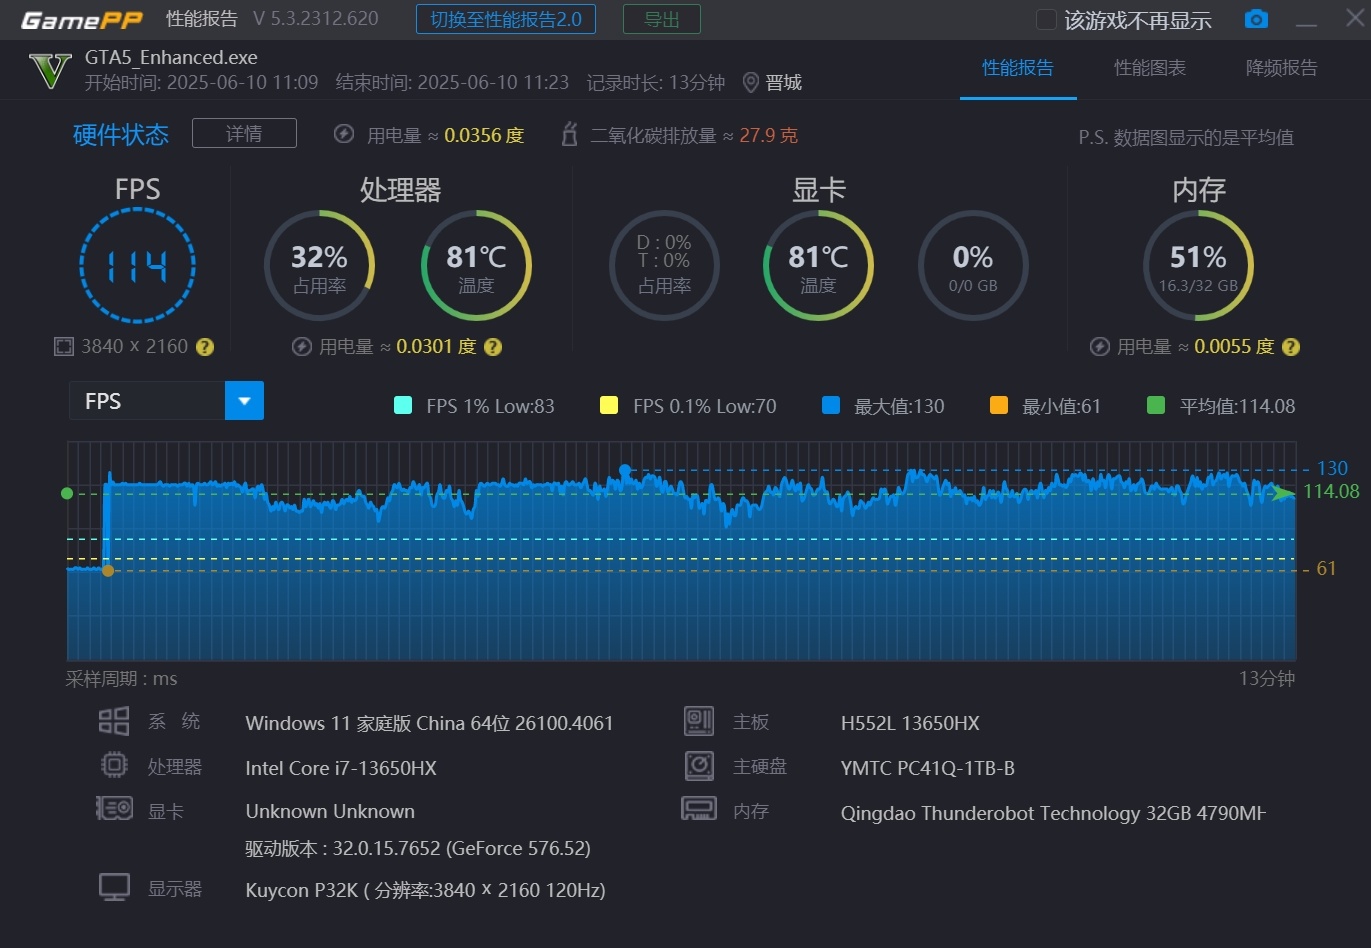
Task: Click the motherboard icon beside 主板
Action: (699, 721)
